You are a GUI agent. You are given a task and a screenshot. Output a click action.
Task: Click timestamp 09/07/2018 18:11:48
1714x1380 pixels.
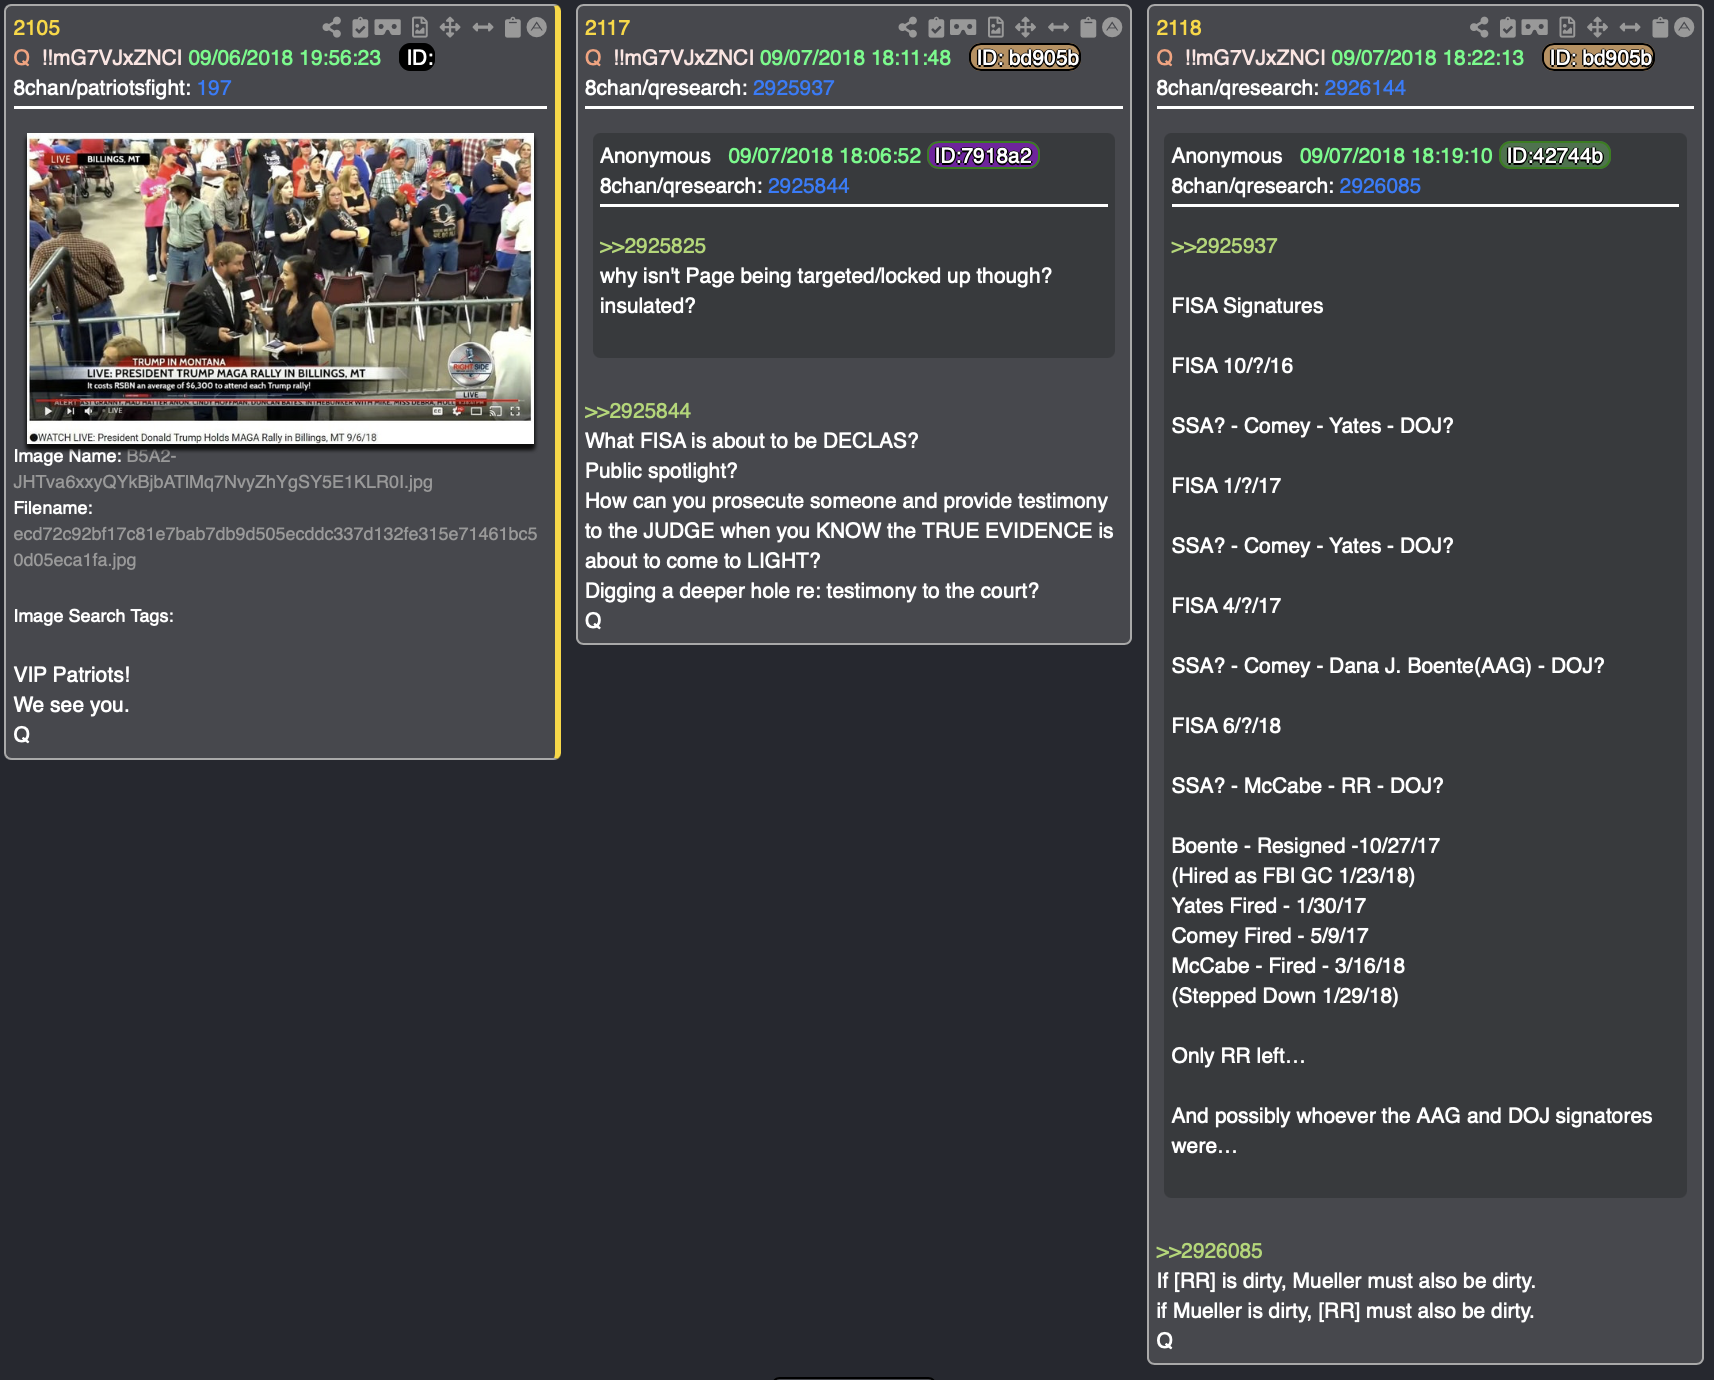coord(855,58)
